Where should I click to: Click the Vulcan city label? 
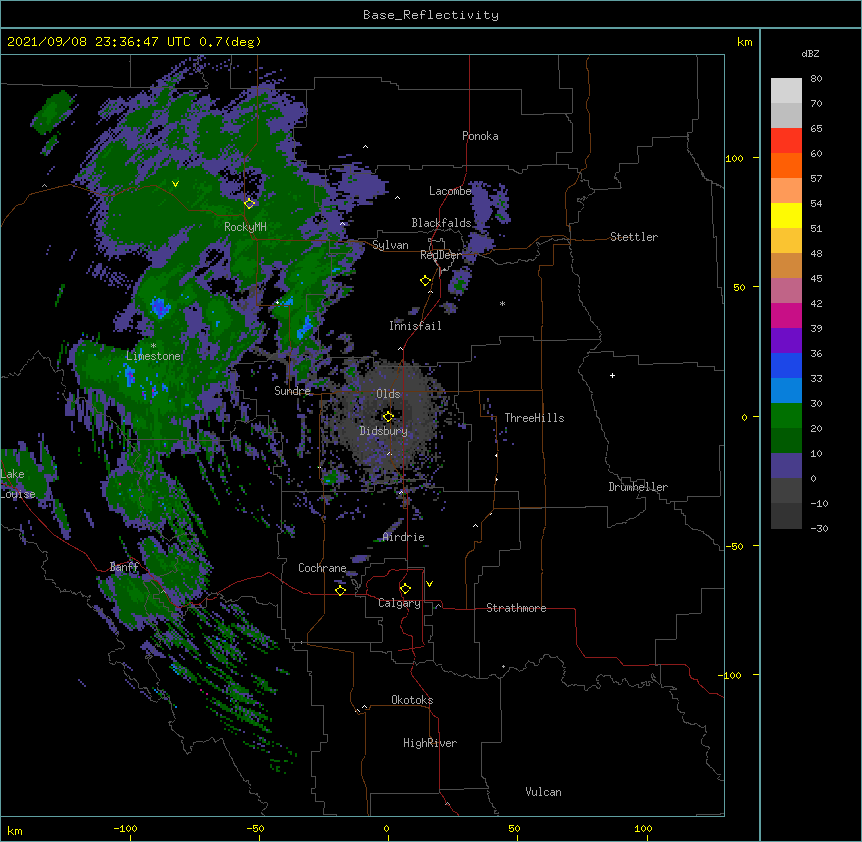pyautogui.click(x=543, y=792)
